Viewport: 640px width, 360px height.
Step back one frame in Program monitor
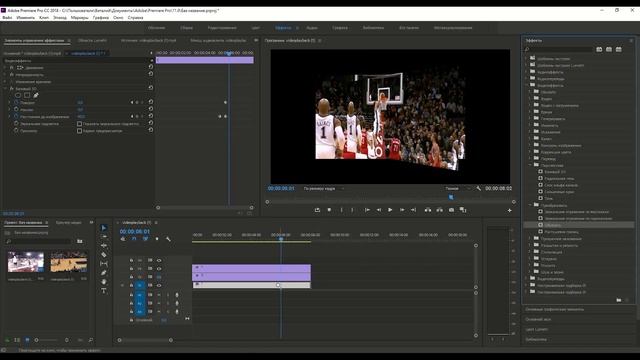(x=379, y=210)
